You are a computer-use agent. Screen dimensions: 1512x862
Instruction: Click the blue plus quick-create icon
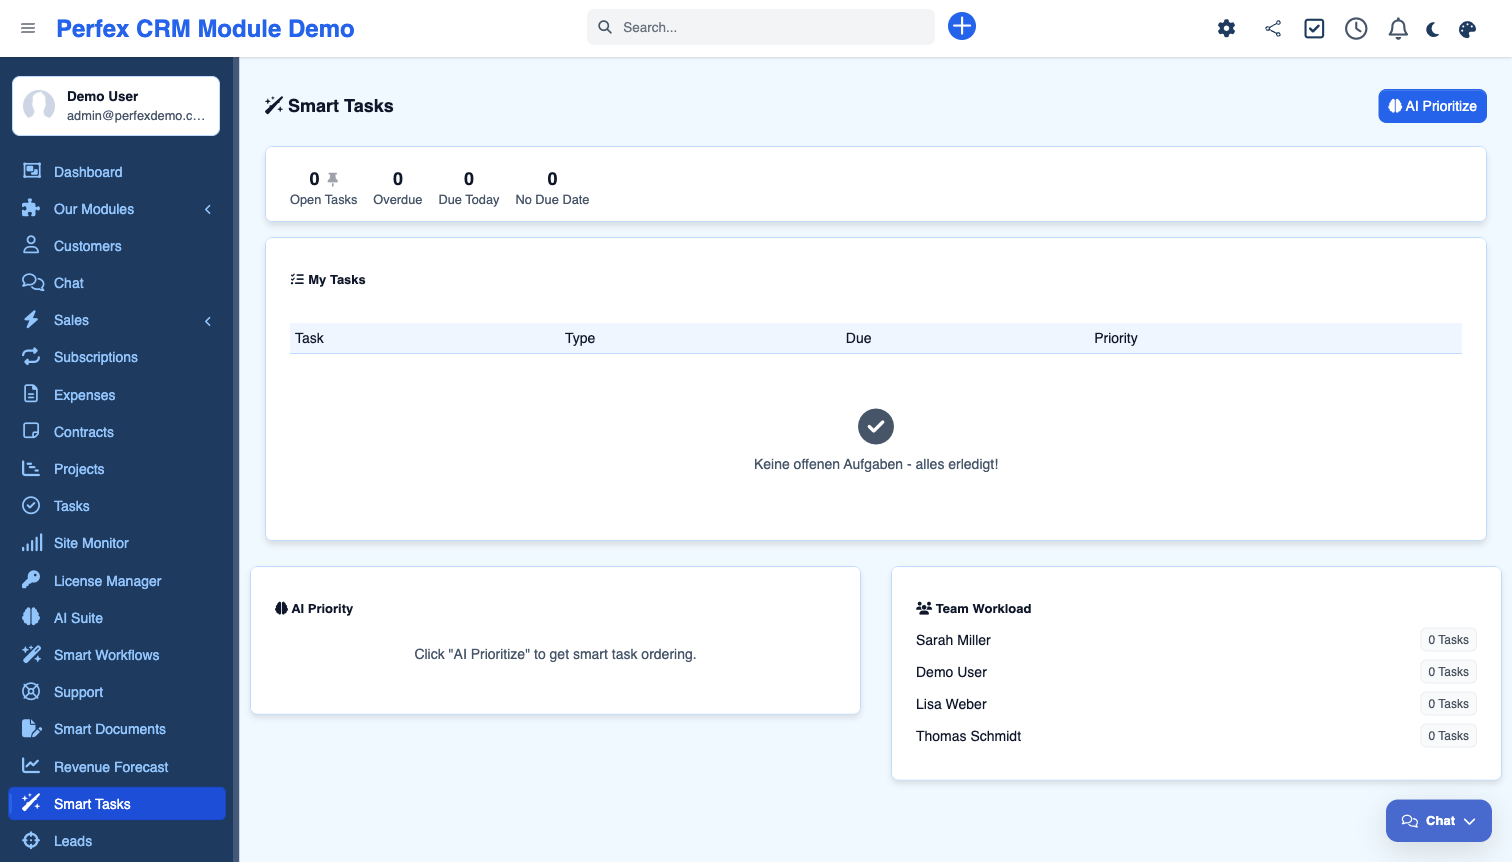[x=961, y=27]
